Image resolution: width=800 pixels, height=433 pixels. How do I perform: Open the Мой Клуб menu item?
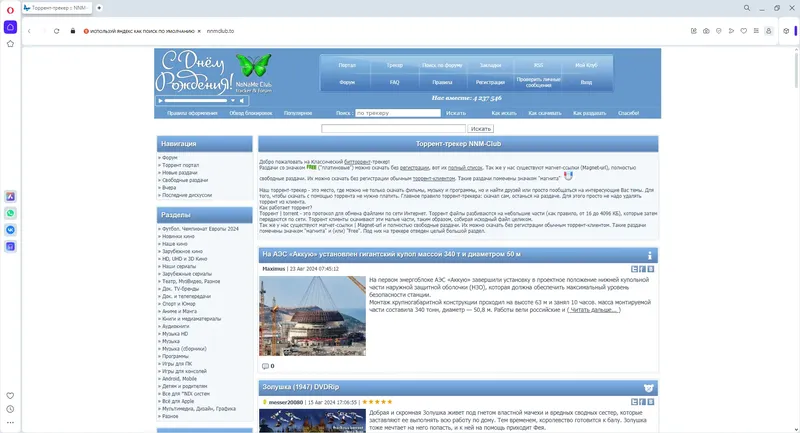(x=586, y=65)
